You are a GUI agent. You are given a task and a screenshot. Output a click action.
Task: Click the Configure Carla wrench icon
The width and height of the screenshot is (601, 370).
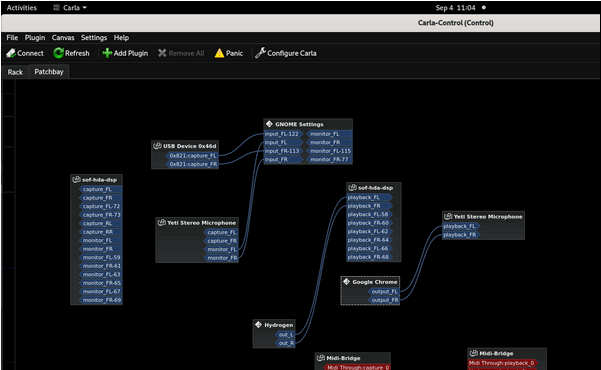(x=260, y=53)
